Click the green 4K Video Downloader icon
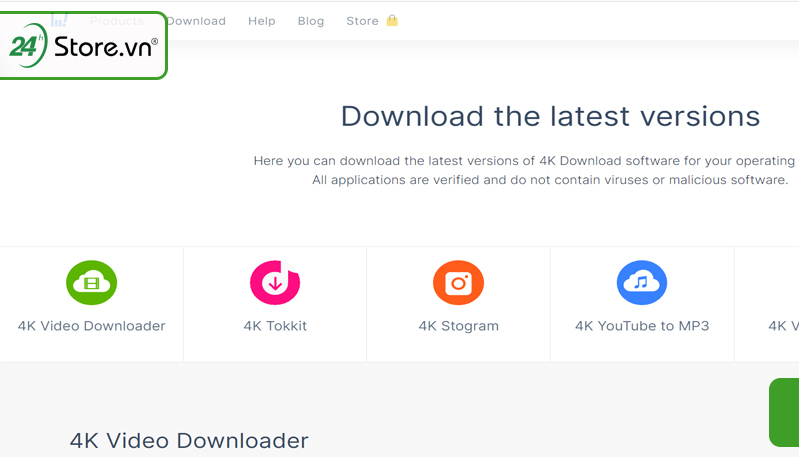 pyautogui.click(x=92, y=283)
